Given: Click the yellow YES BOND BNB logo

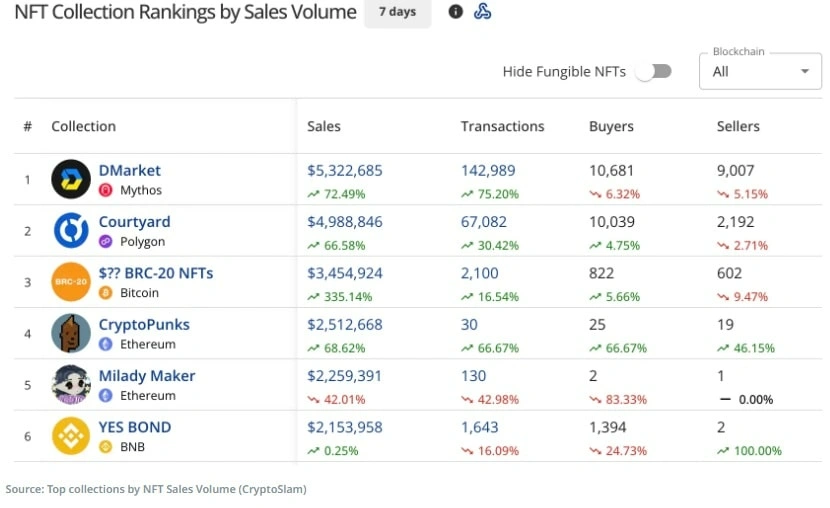Looking at the screenshot, I should (x=71, y=436).
